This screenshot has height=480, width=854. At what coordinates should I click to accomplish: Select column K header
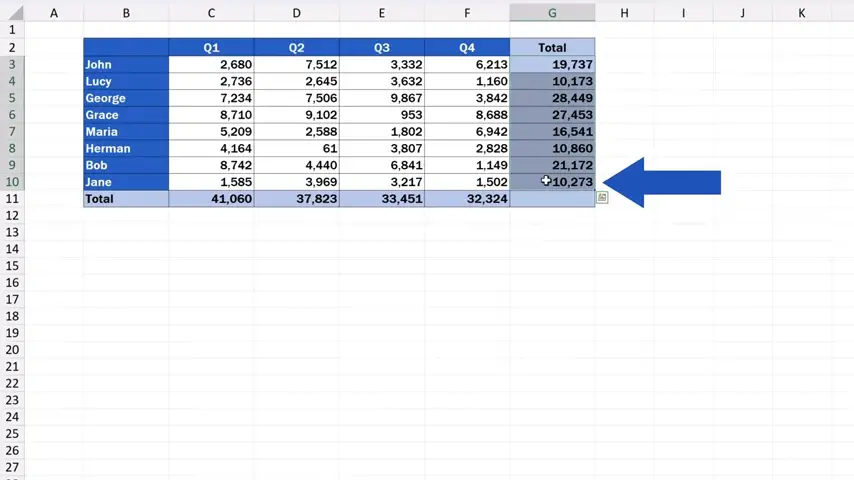[802, 13]
